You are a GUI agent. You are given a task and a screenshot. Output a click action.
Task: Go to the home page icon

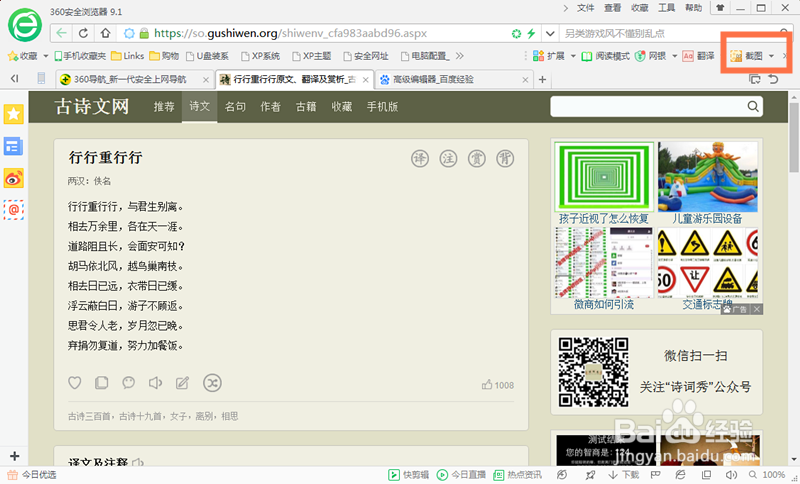[x=106, y=34]
